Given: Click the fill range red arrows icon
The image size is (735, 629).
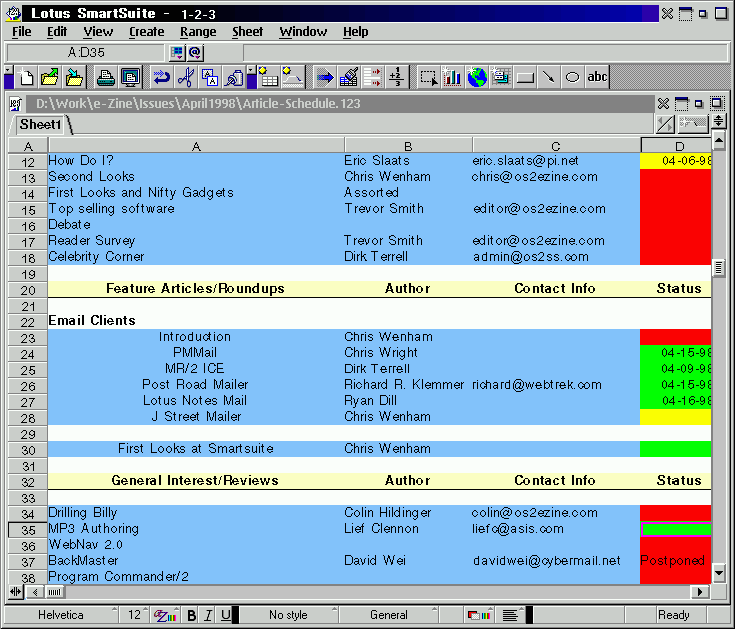Looking at the screenshot, I should (373, 77).
